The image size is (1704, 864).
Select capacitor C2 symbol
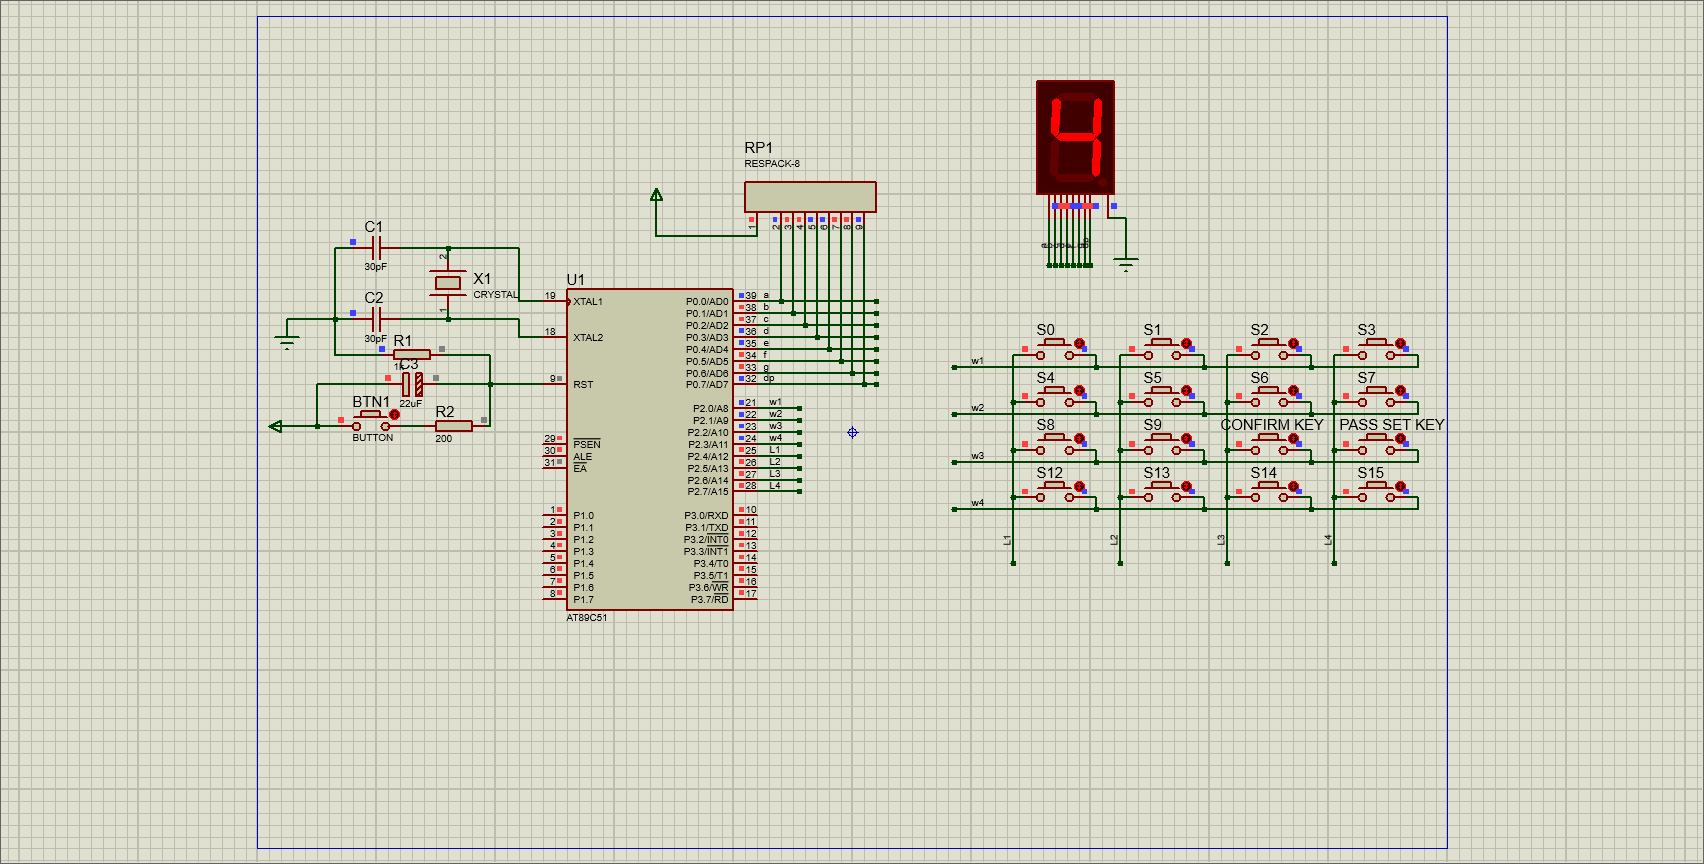coord(376,319)
